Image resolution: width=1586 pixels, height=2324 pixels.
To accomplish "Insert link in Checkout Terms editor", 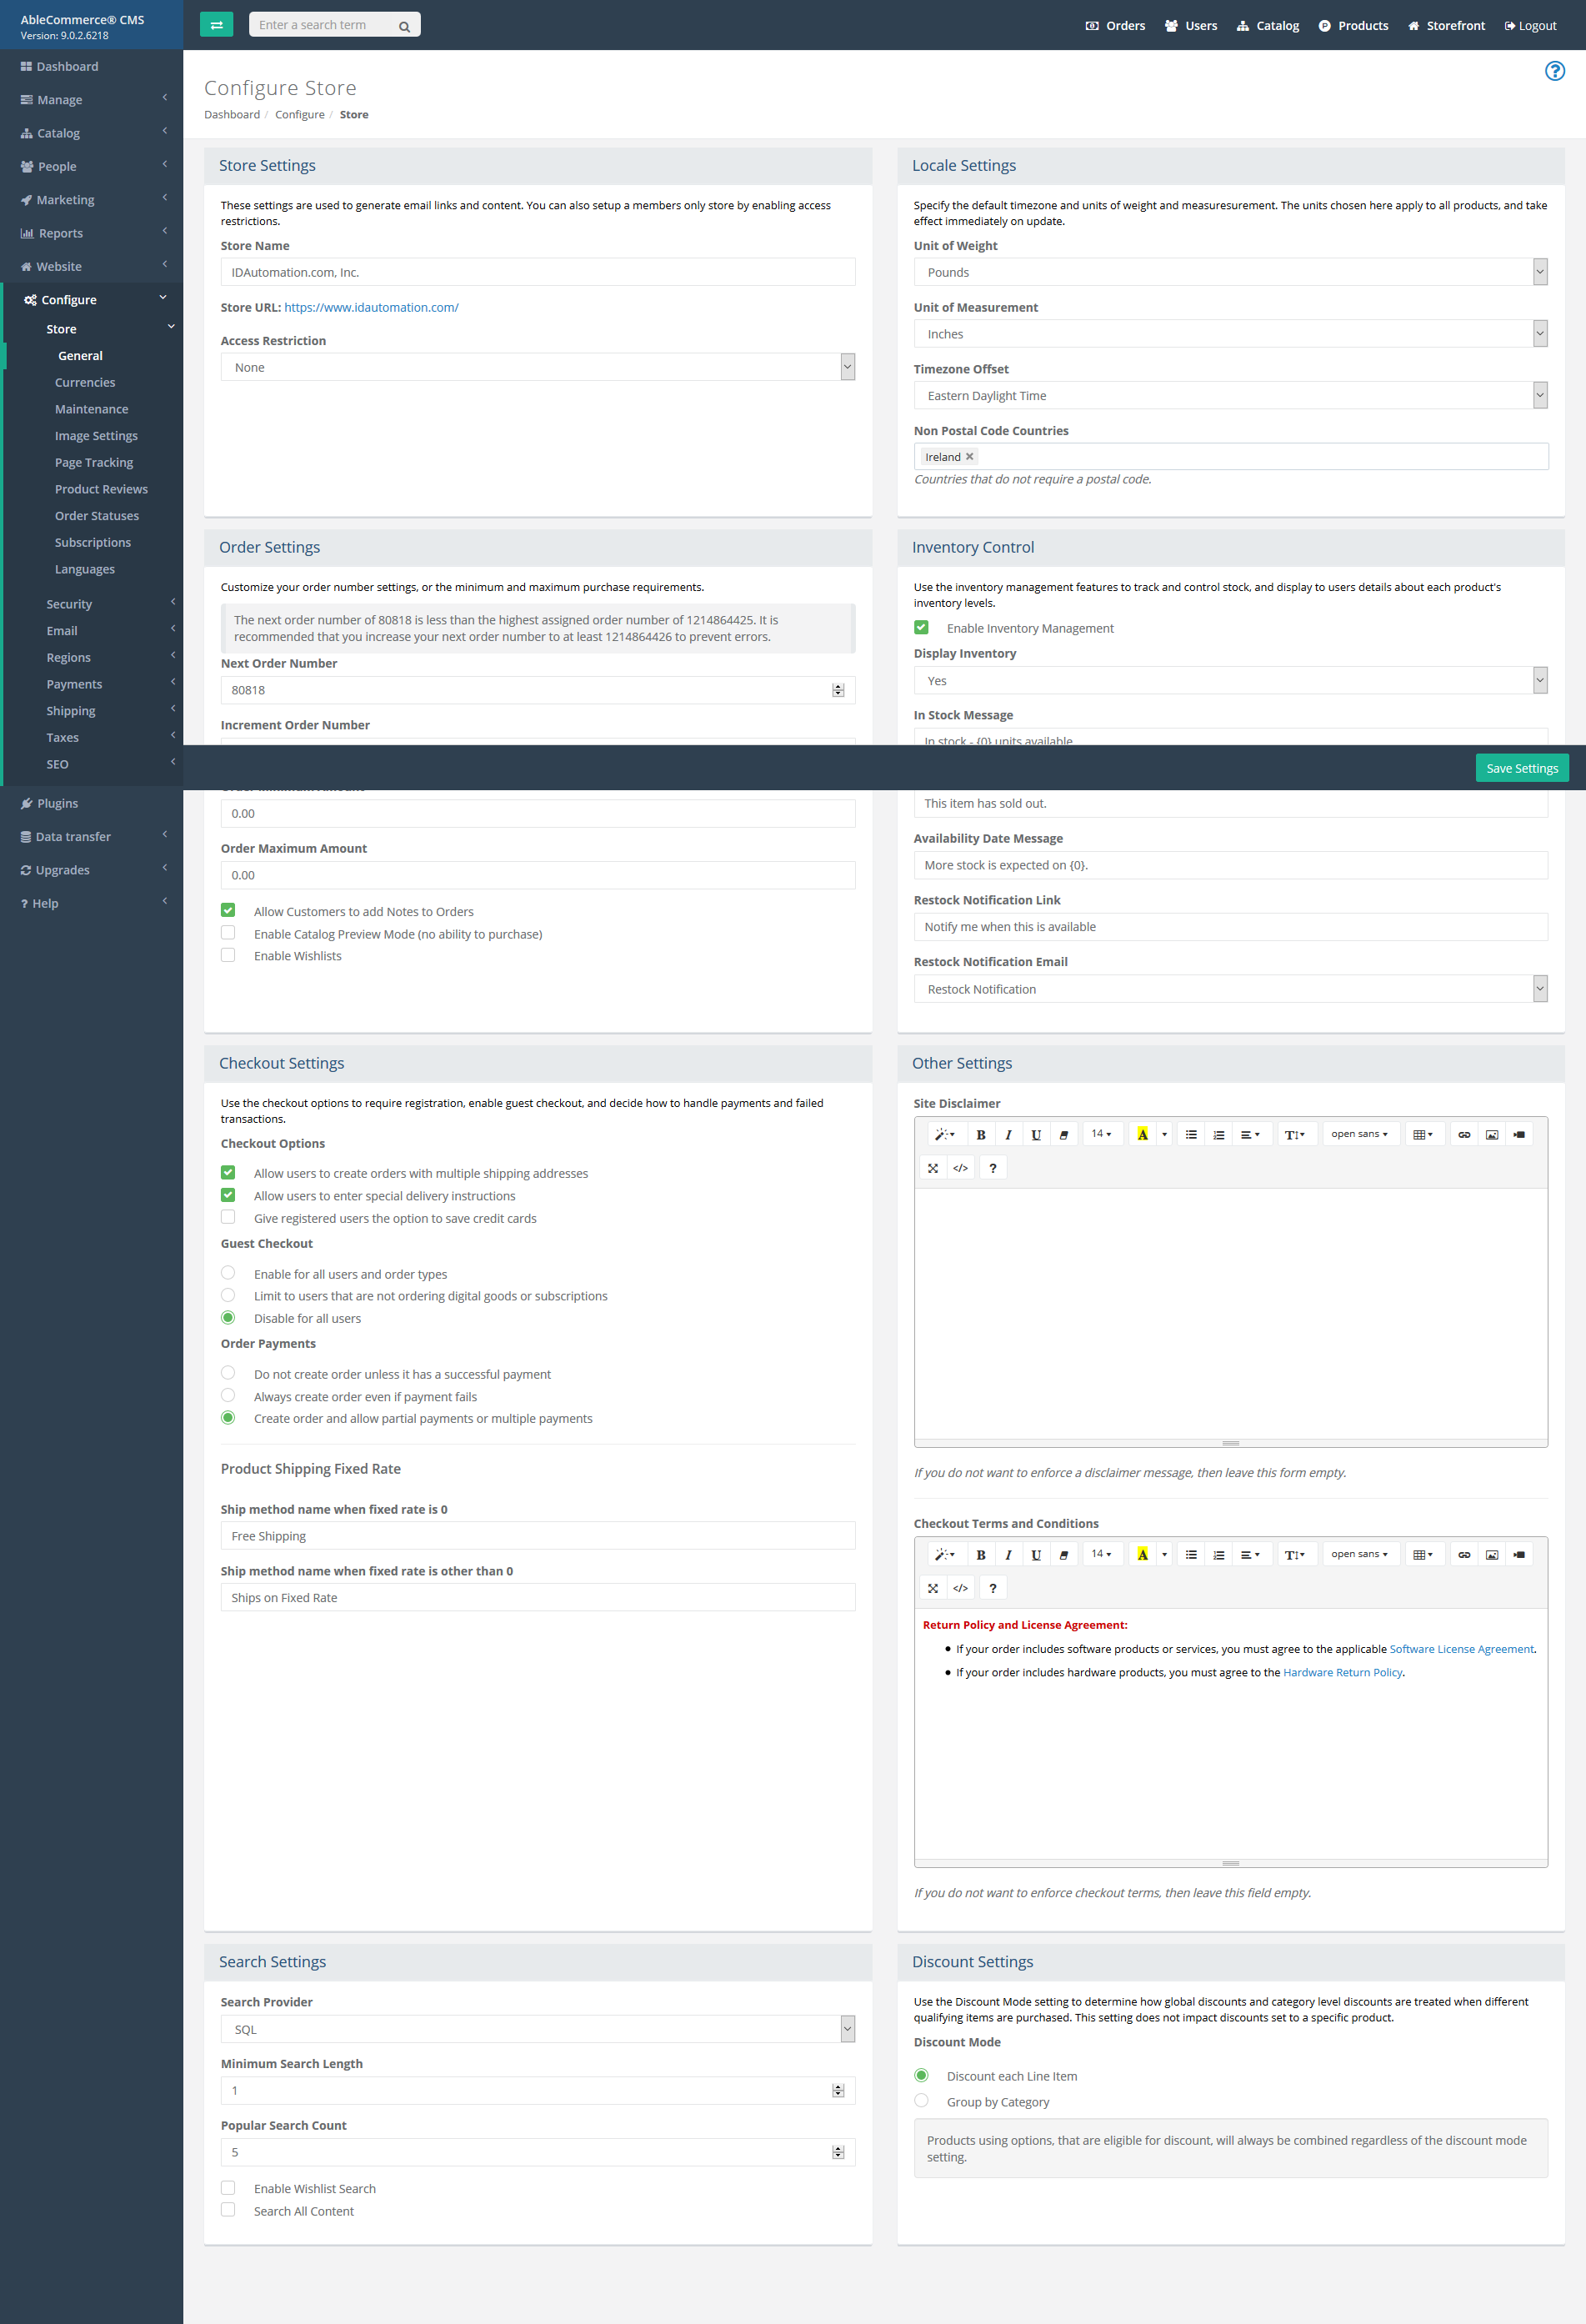I will [x=1464, y=1554].
